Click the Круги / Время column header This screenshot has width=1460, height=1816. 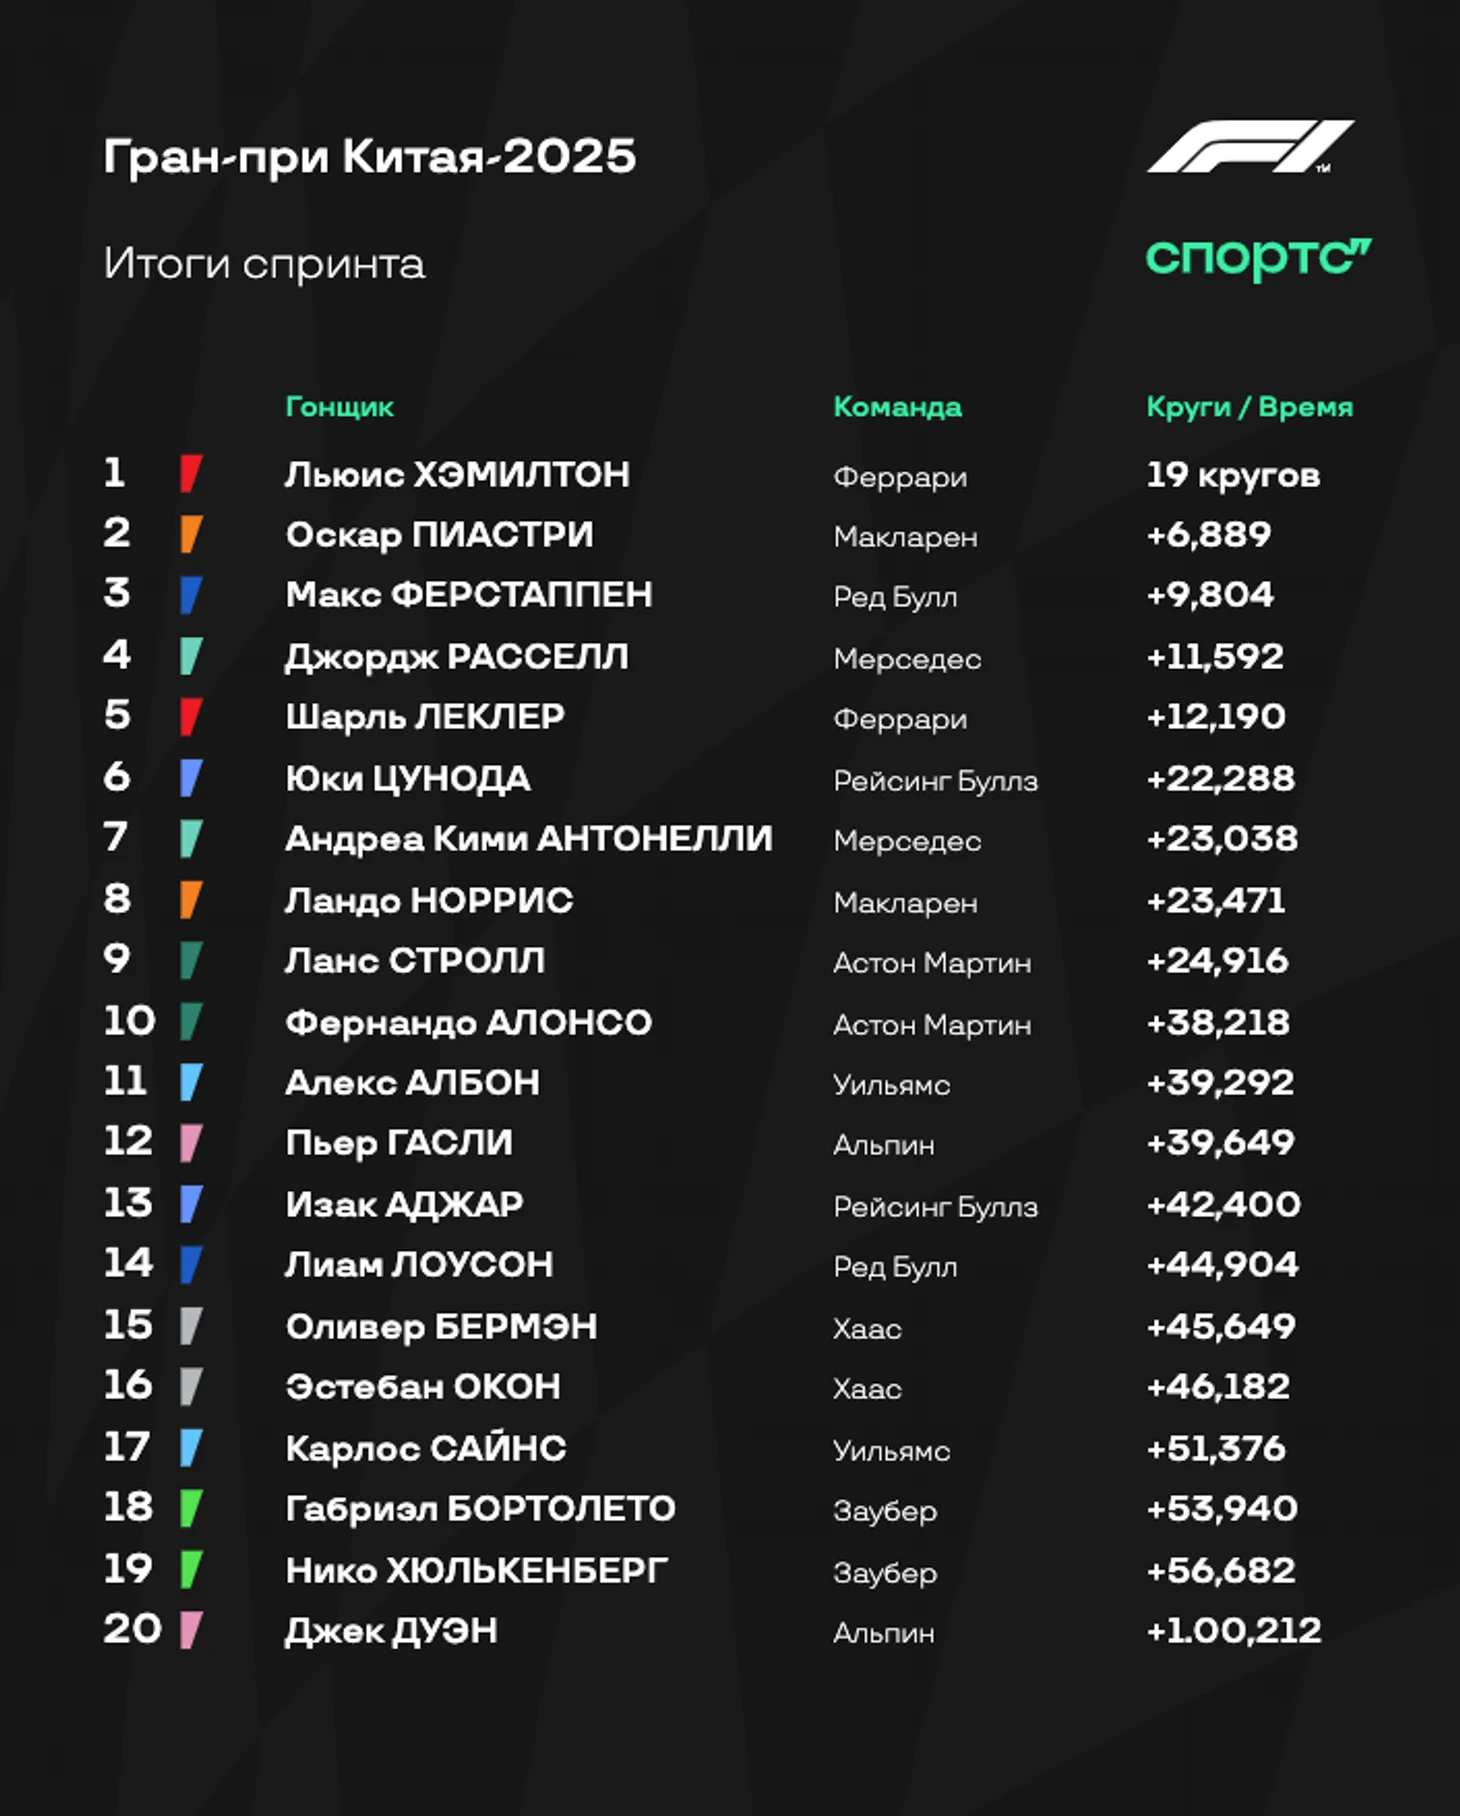(x=1250, y=407)
